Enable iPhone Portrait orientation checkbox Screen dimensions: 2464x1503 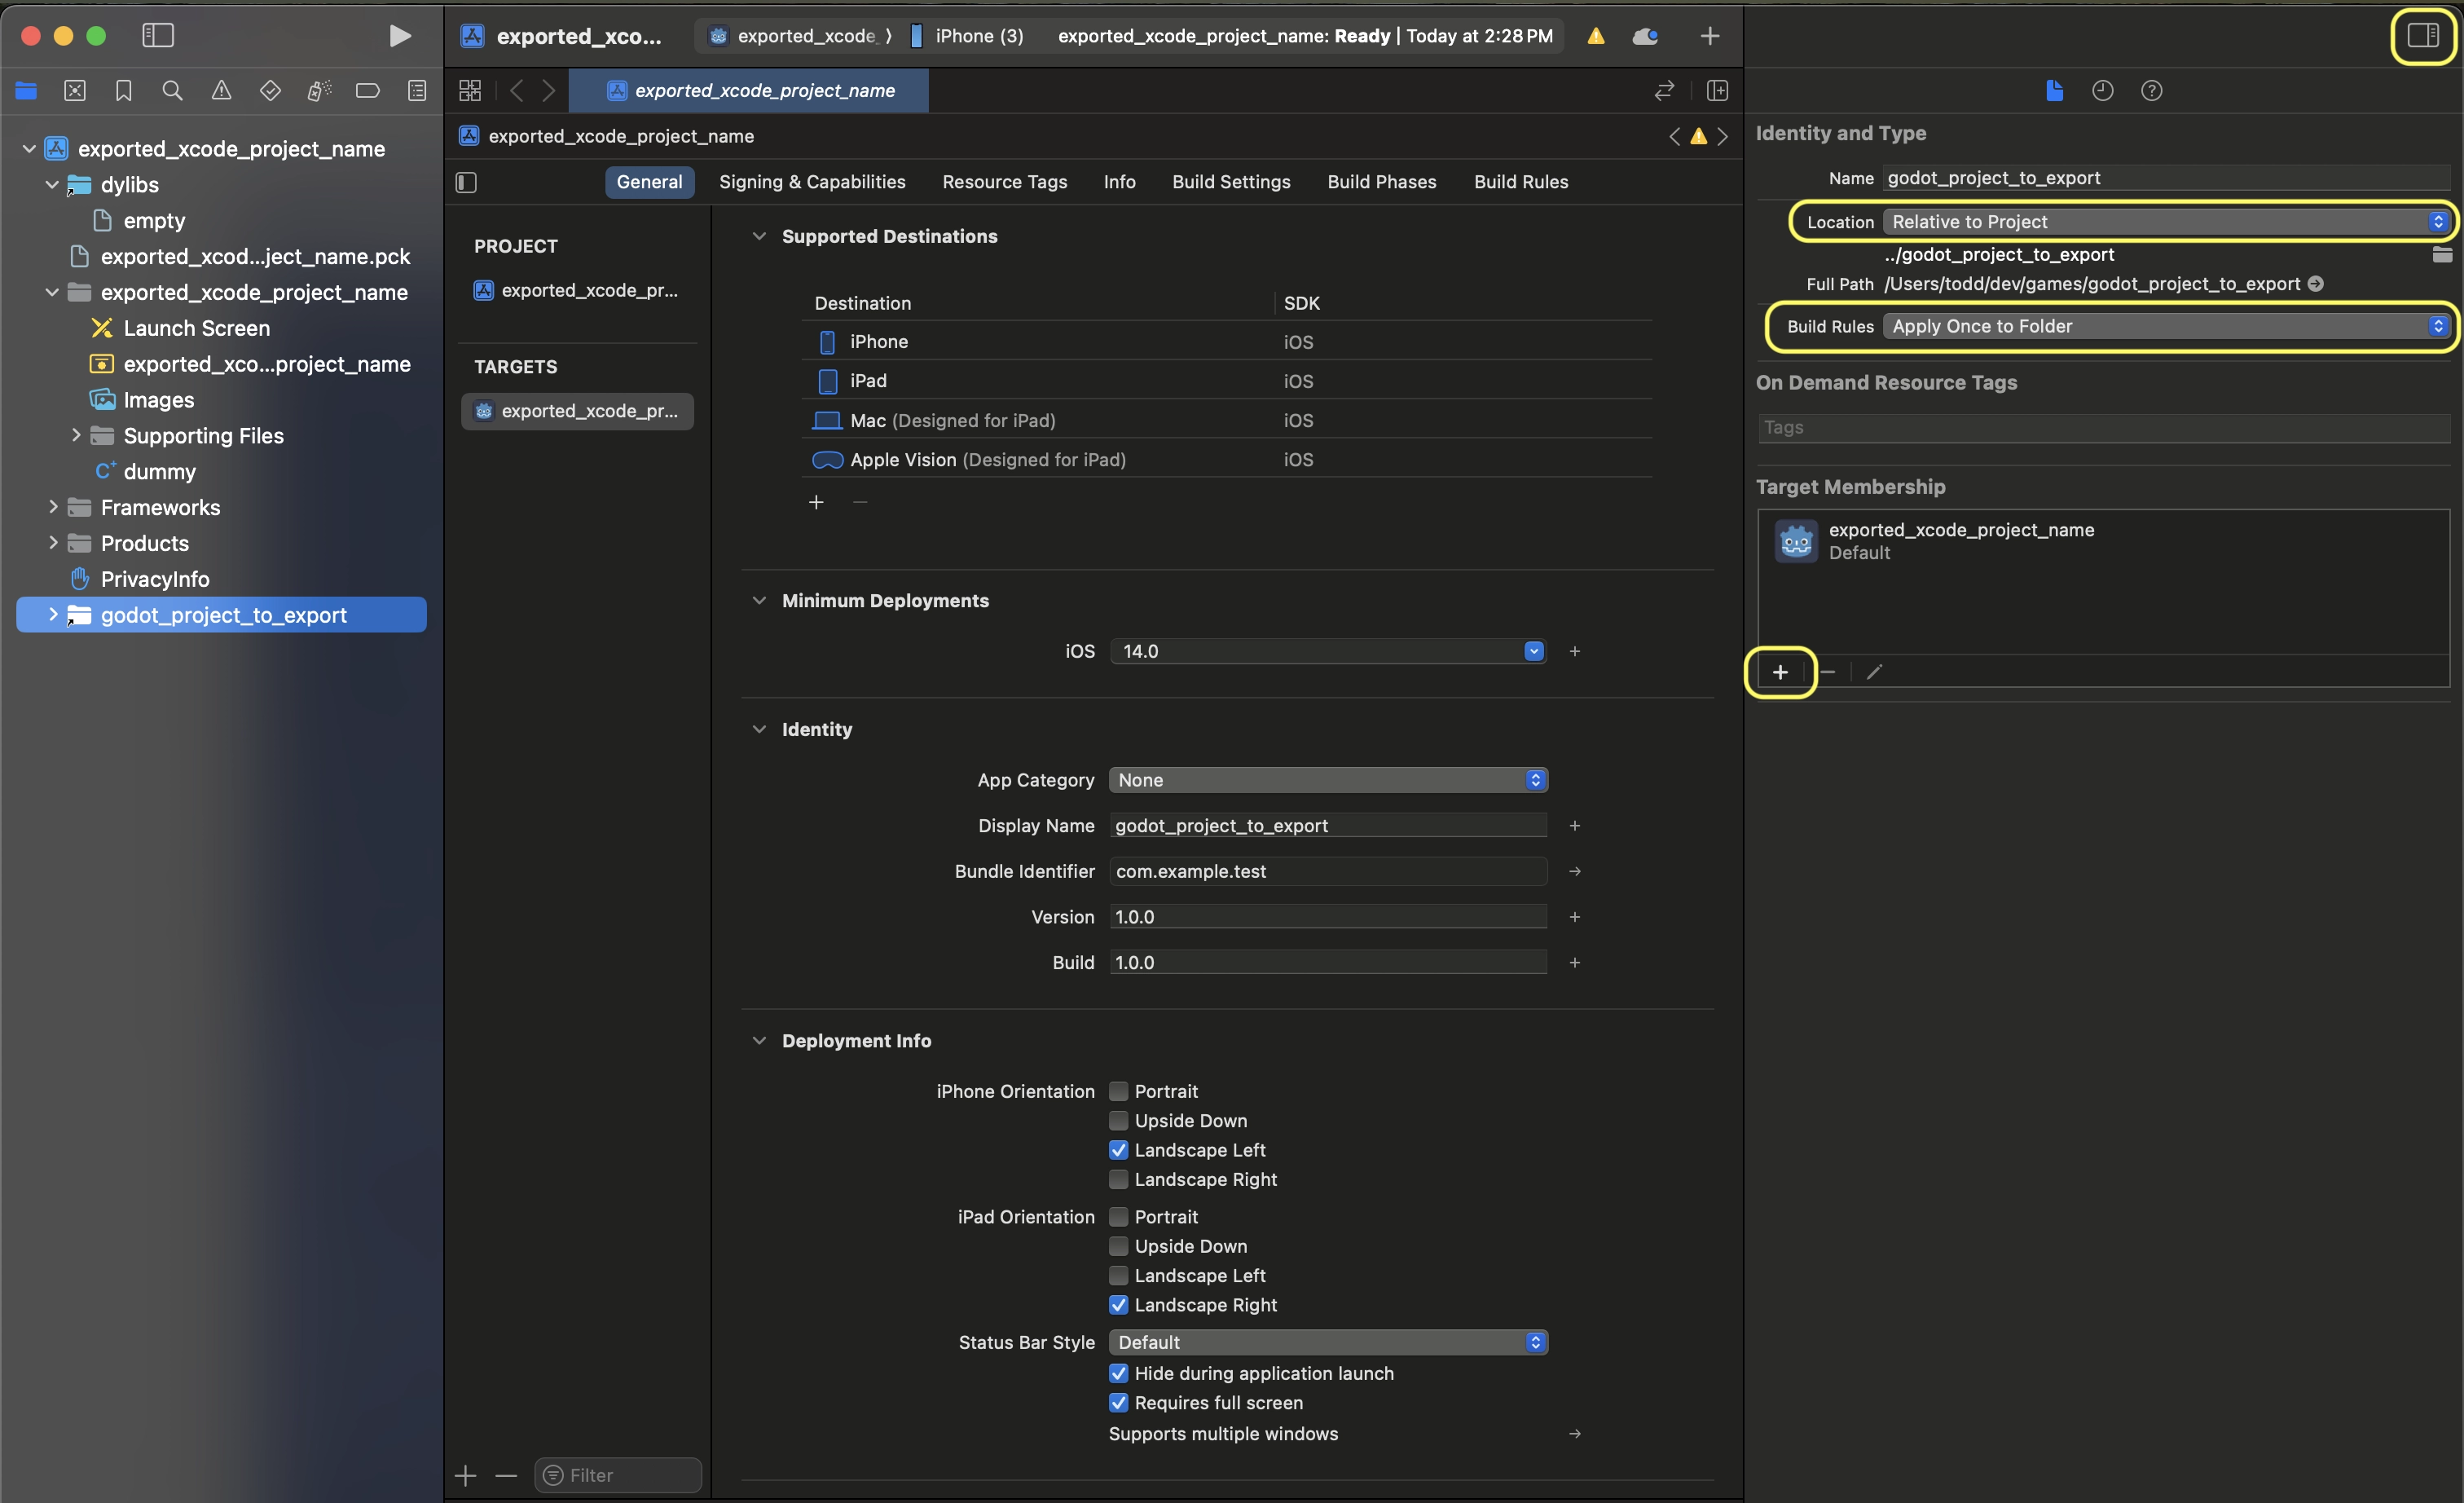tap(1118, 1091)
